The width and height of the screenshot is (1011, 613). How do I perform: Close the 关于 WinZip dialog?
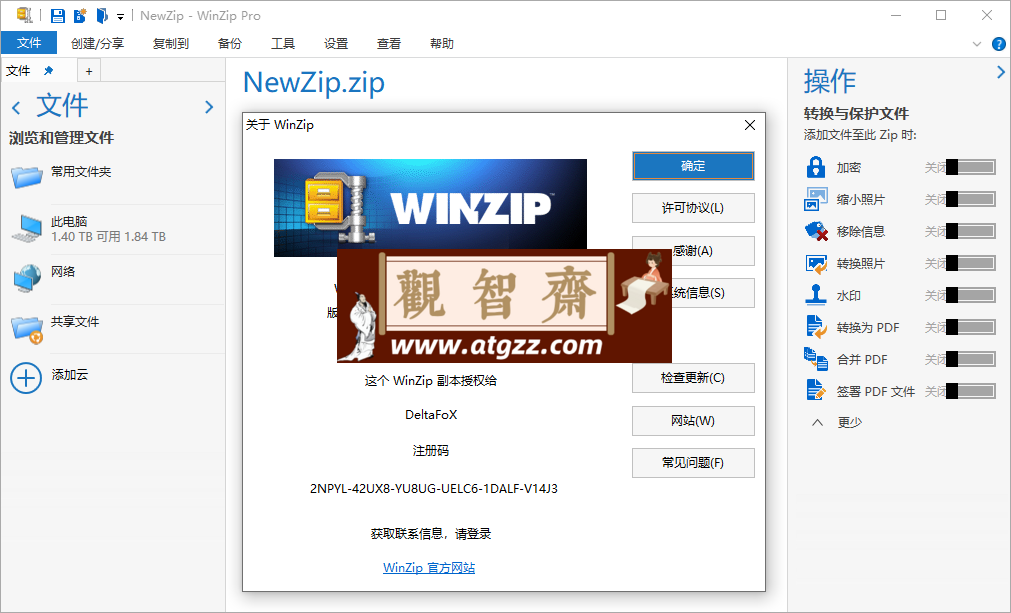pos(750,125)
